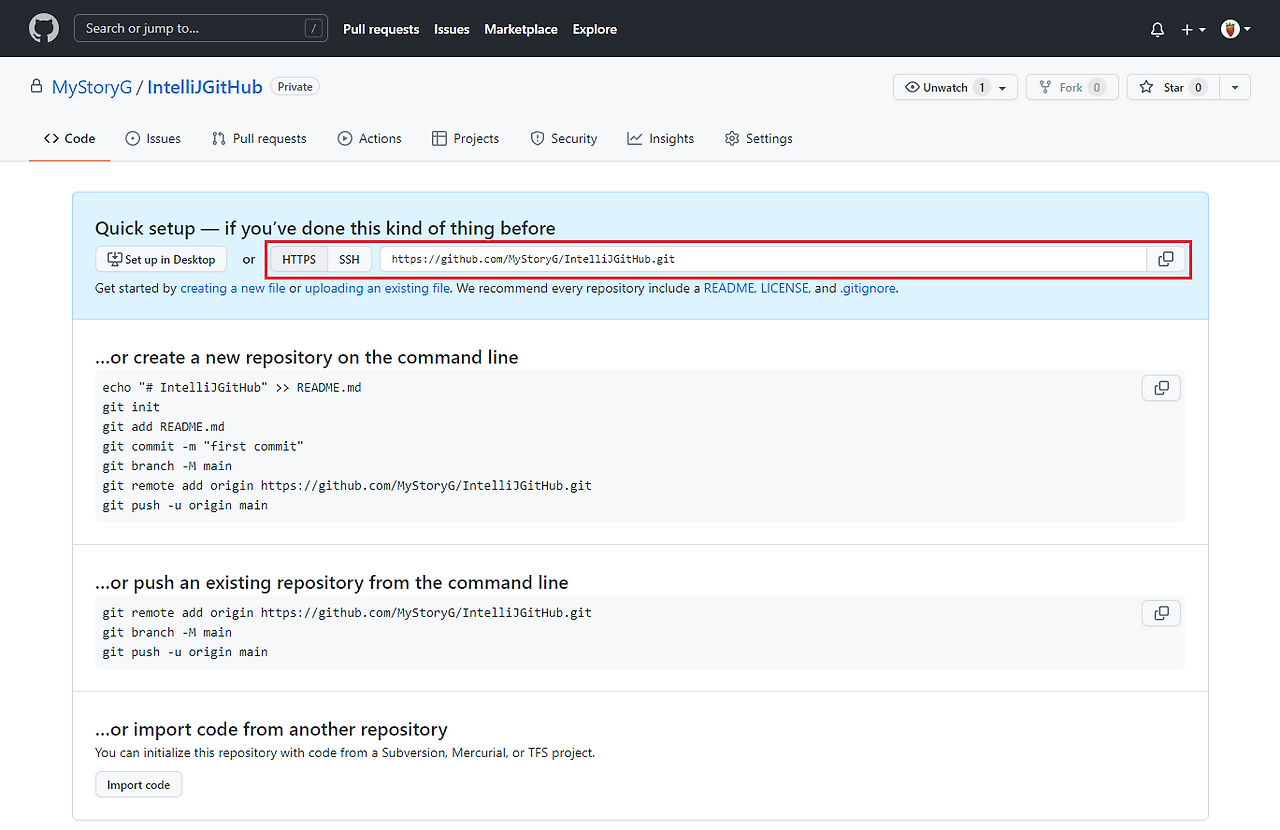Click the GitHub logo in the header

(43, 28)
